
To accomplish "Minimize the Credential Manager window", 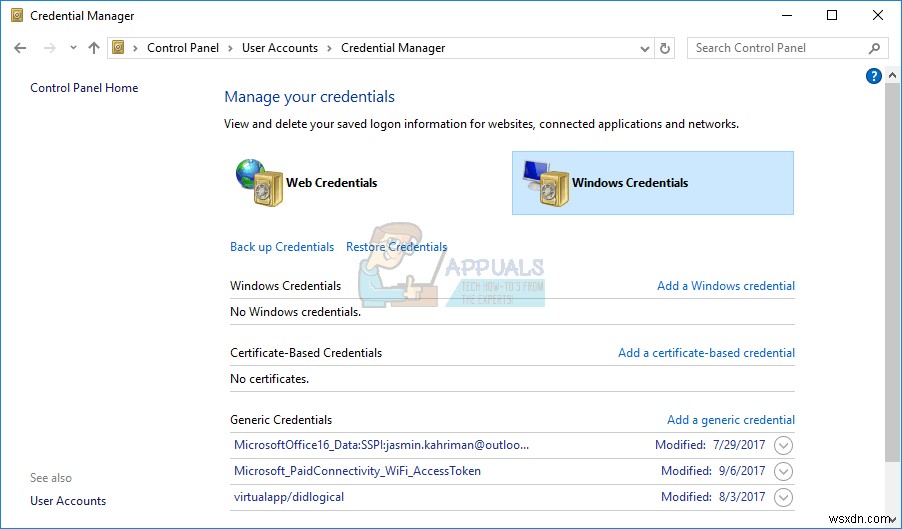I will coord(786,16).
